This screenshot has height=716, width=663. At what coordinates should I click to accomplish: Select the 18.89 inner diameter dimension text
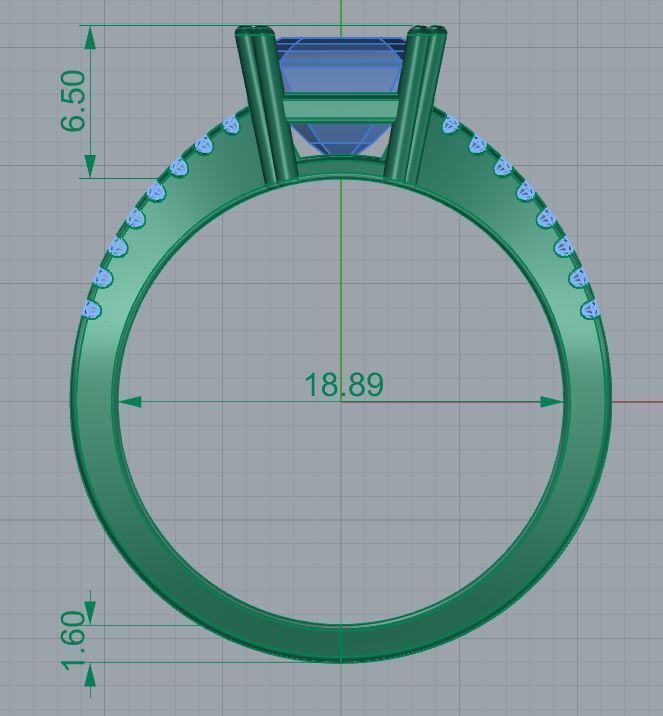343,384
